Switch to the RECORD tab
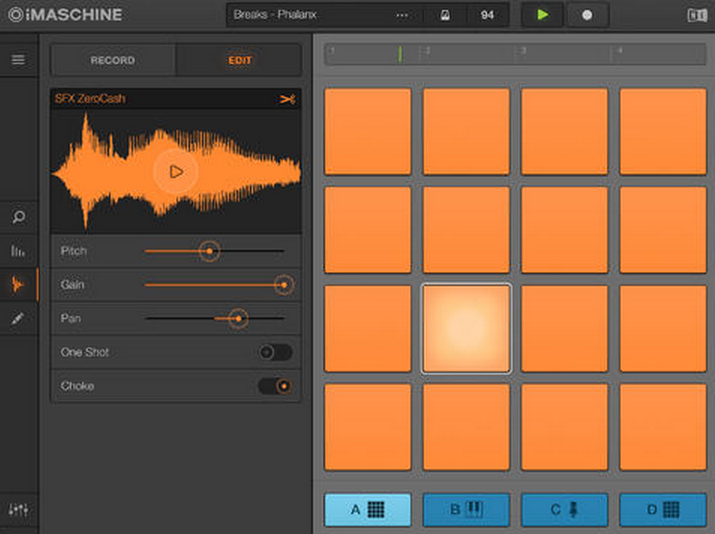The width and height of the screenshot is (715, 534). click(x=113, y=60)
